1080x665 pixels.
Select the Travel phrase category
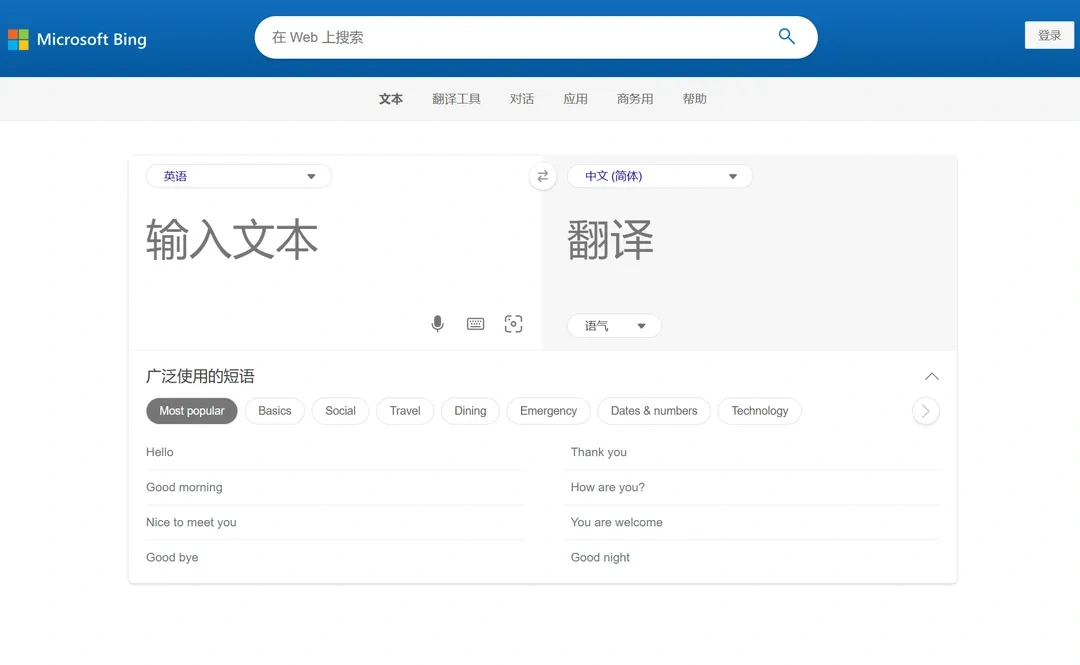(x=404, y=411)
